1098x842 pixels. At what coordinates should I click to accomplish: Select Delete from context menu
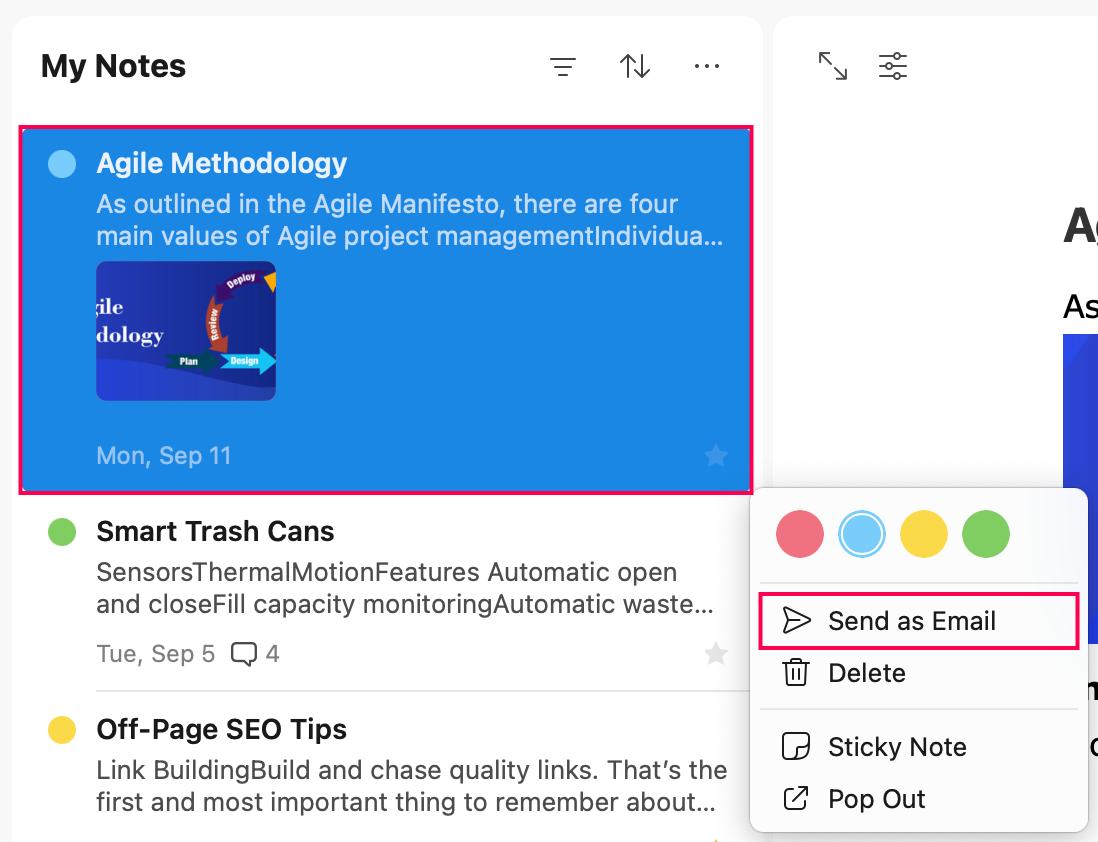pos(919,673)
